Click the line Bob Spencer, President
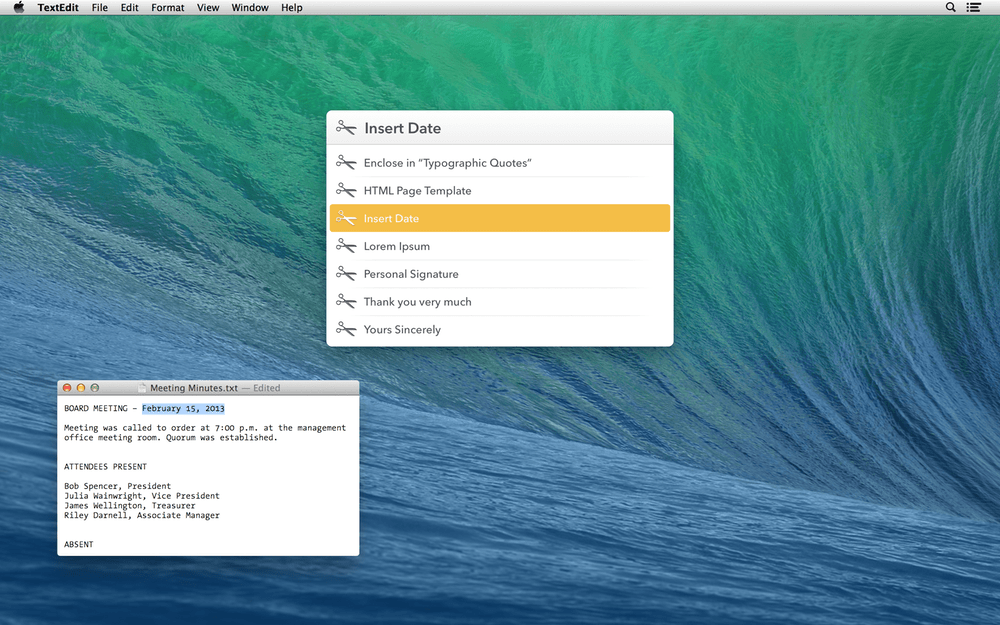Image resolution: width=1000 pixels, height=625 pixels. pyautogui.click(x=117, y=486)
